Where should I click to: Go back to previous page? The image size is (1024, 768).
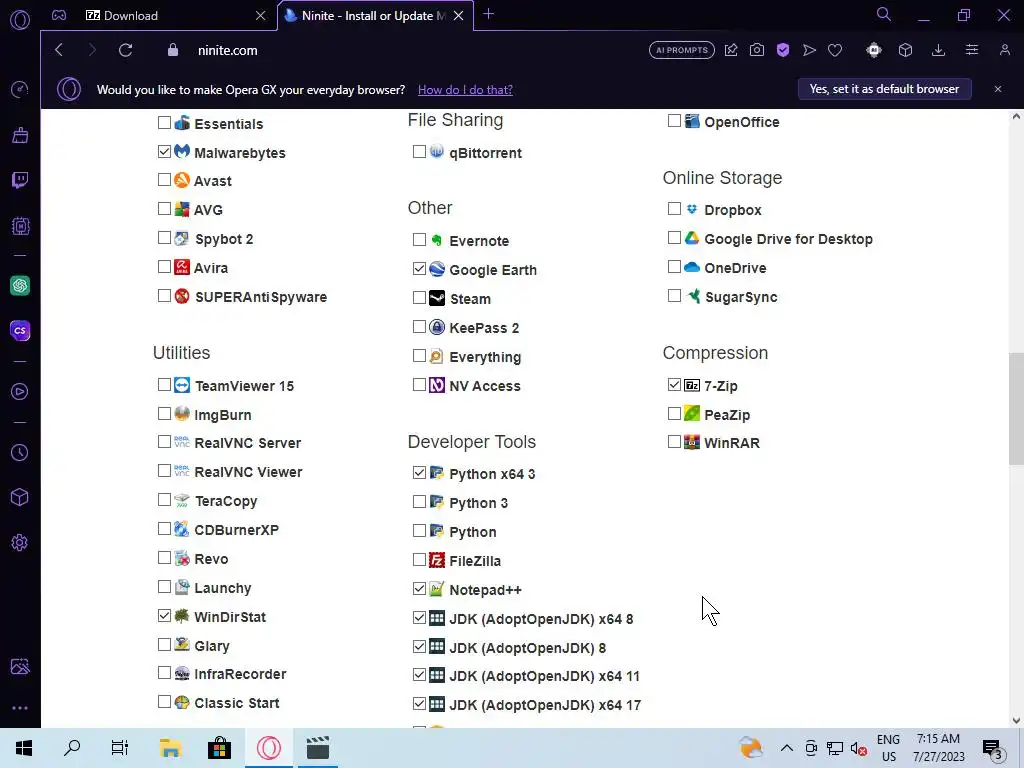click(x=59, y=50)
